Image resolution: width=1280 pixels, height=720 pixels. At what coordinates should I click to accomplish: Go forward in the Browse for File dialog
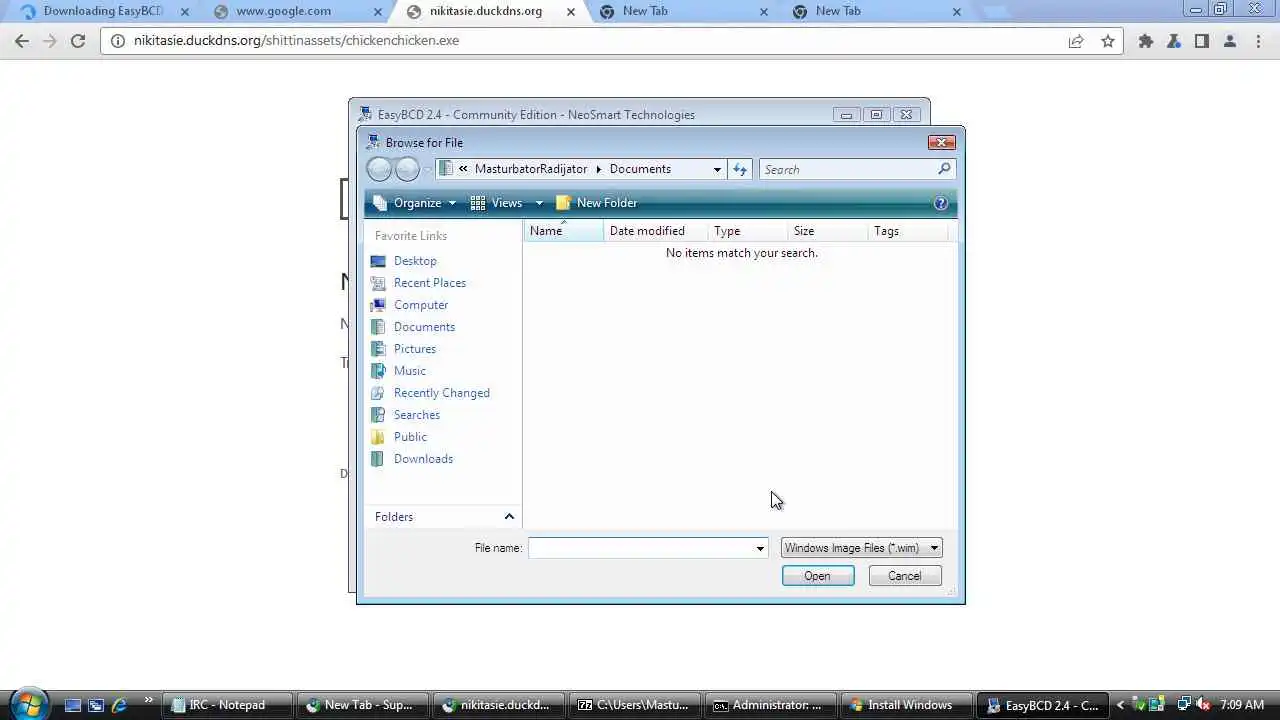pos(407,169)
